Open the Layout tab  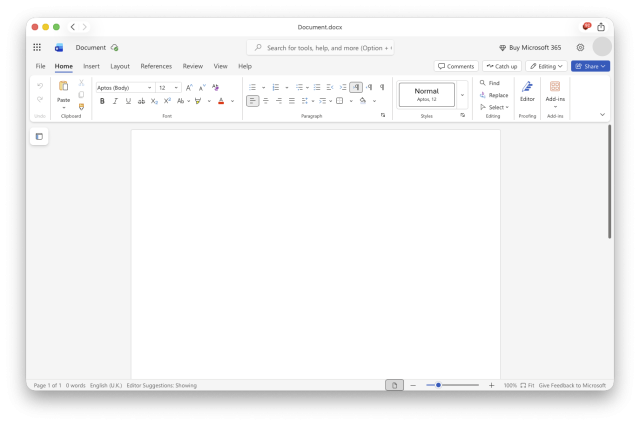[120, 66]
